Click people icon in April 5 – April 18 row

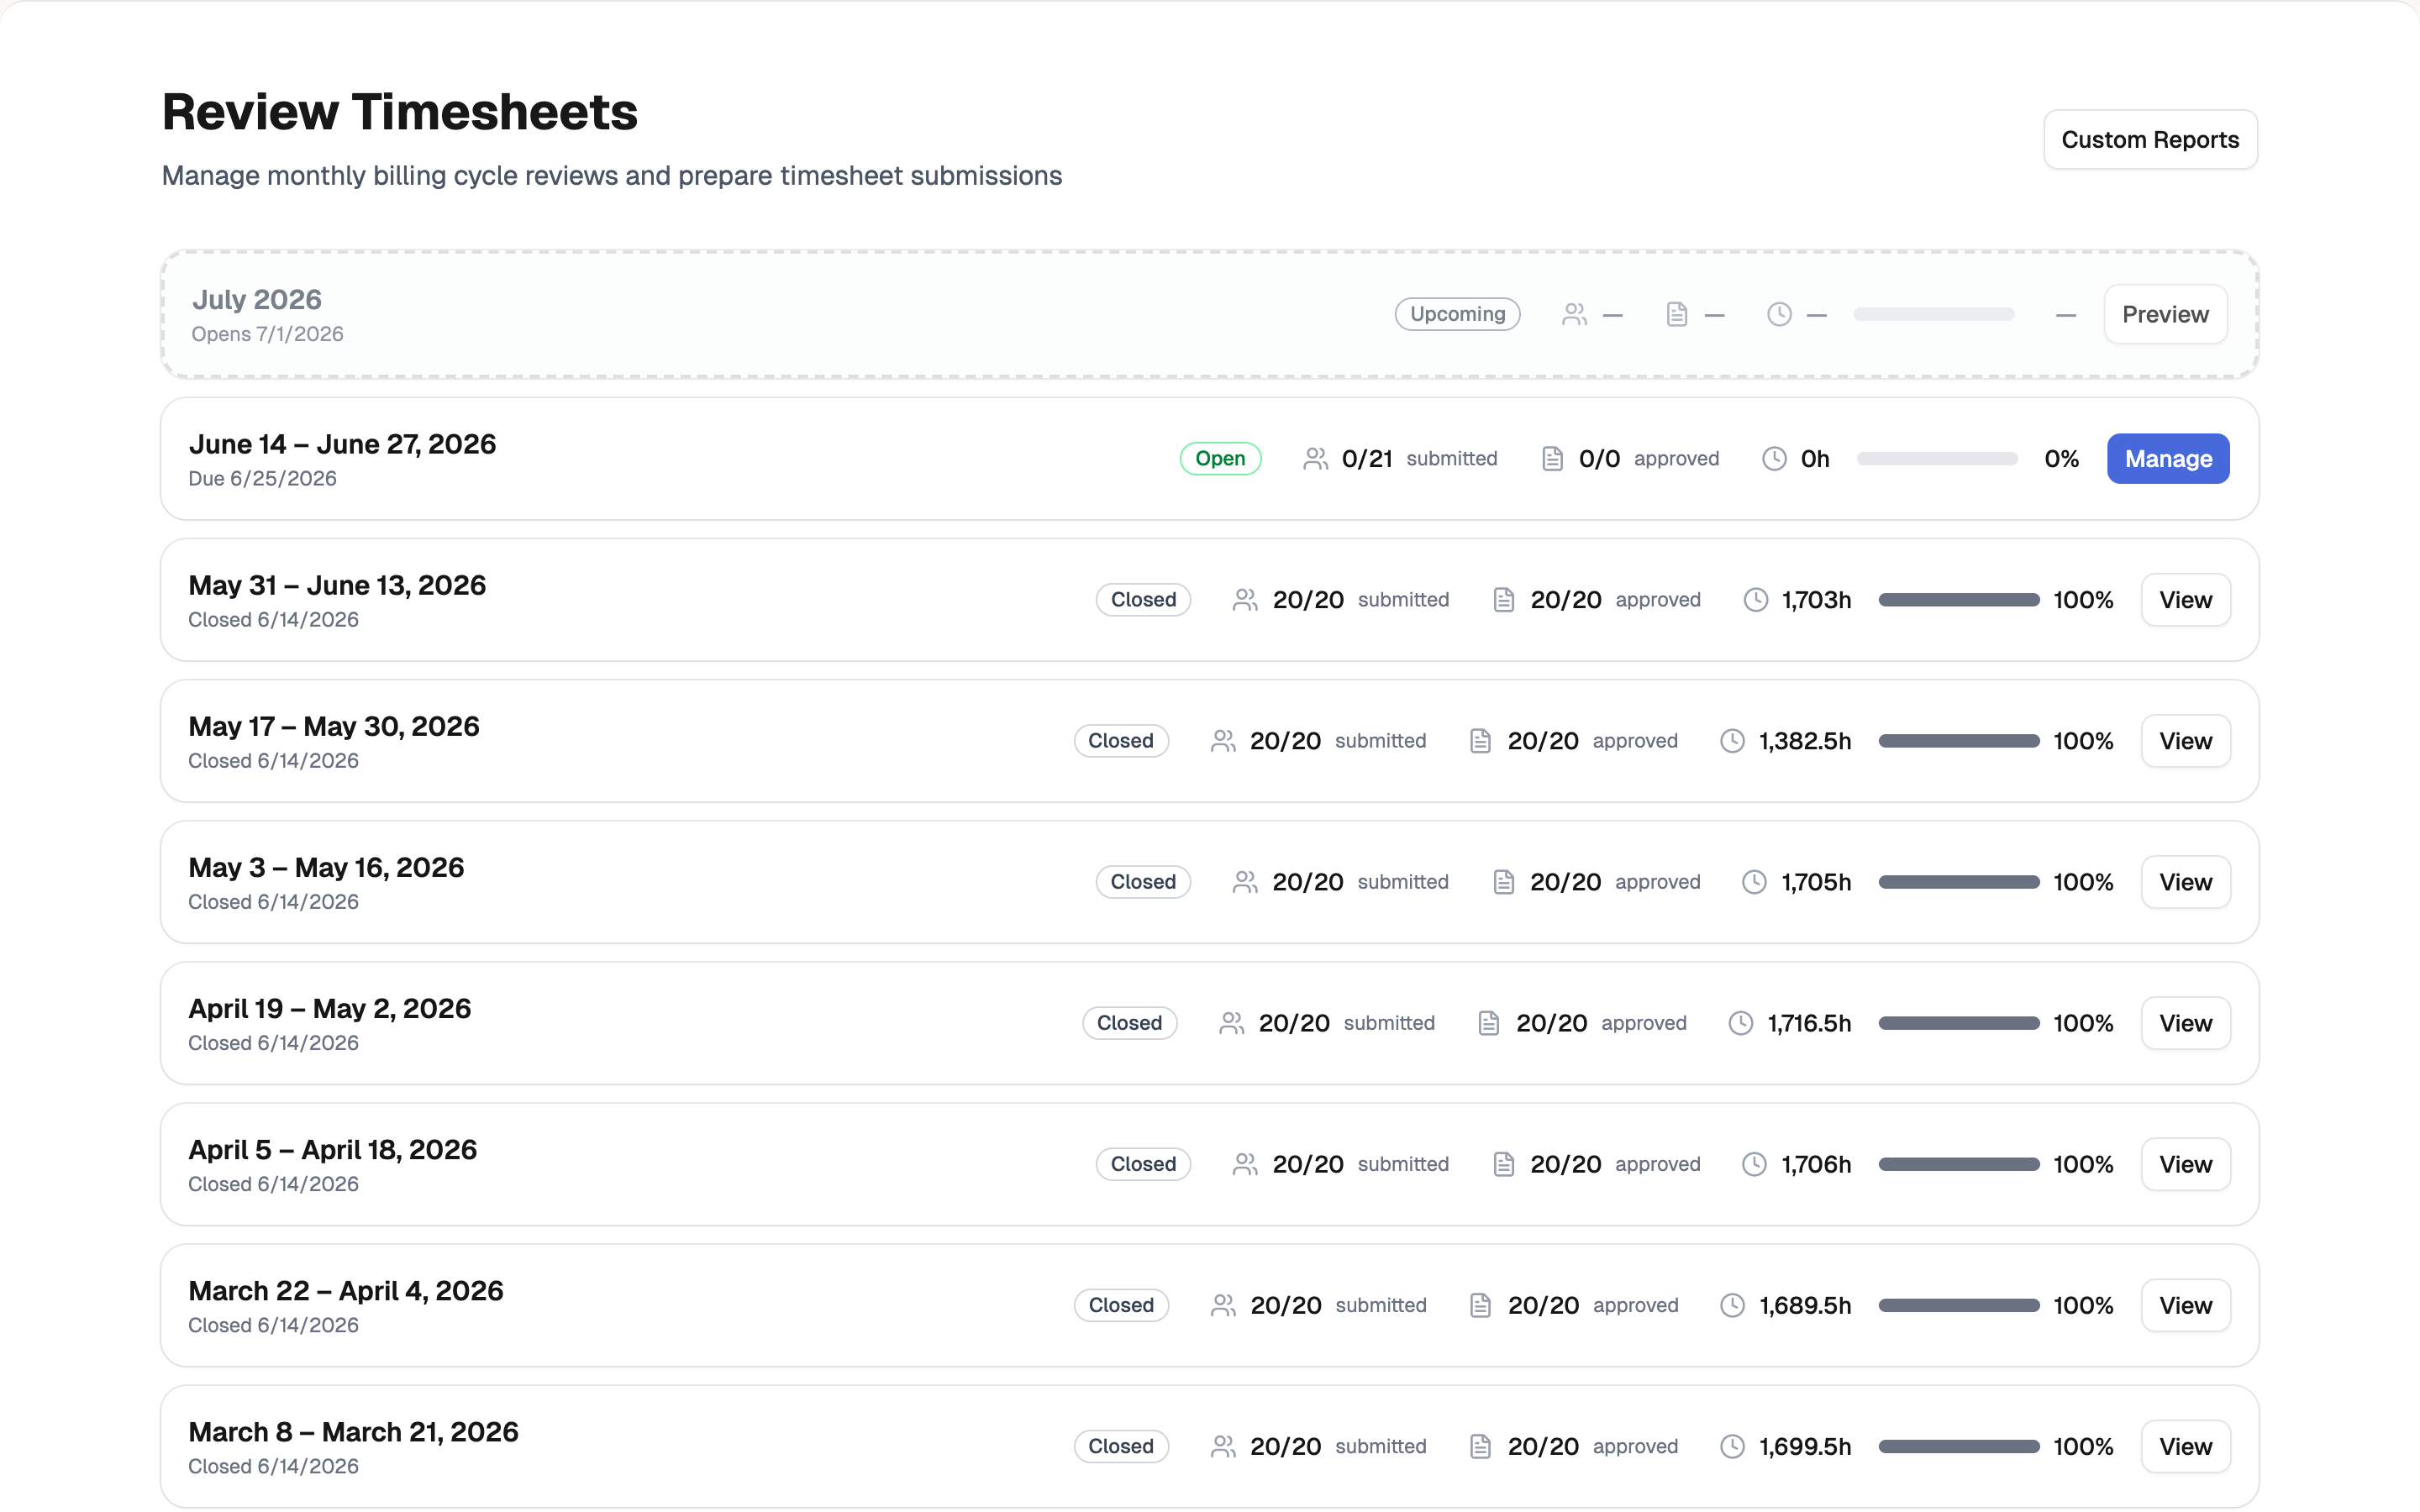pyautogui.click(x=1245, y=1164)
